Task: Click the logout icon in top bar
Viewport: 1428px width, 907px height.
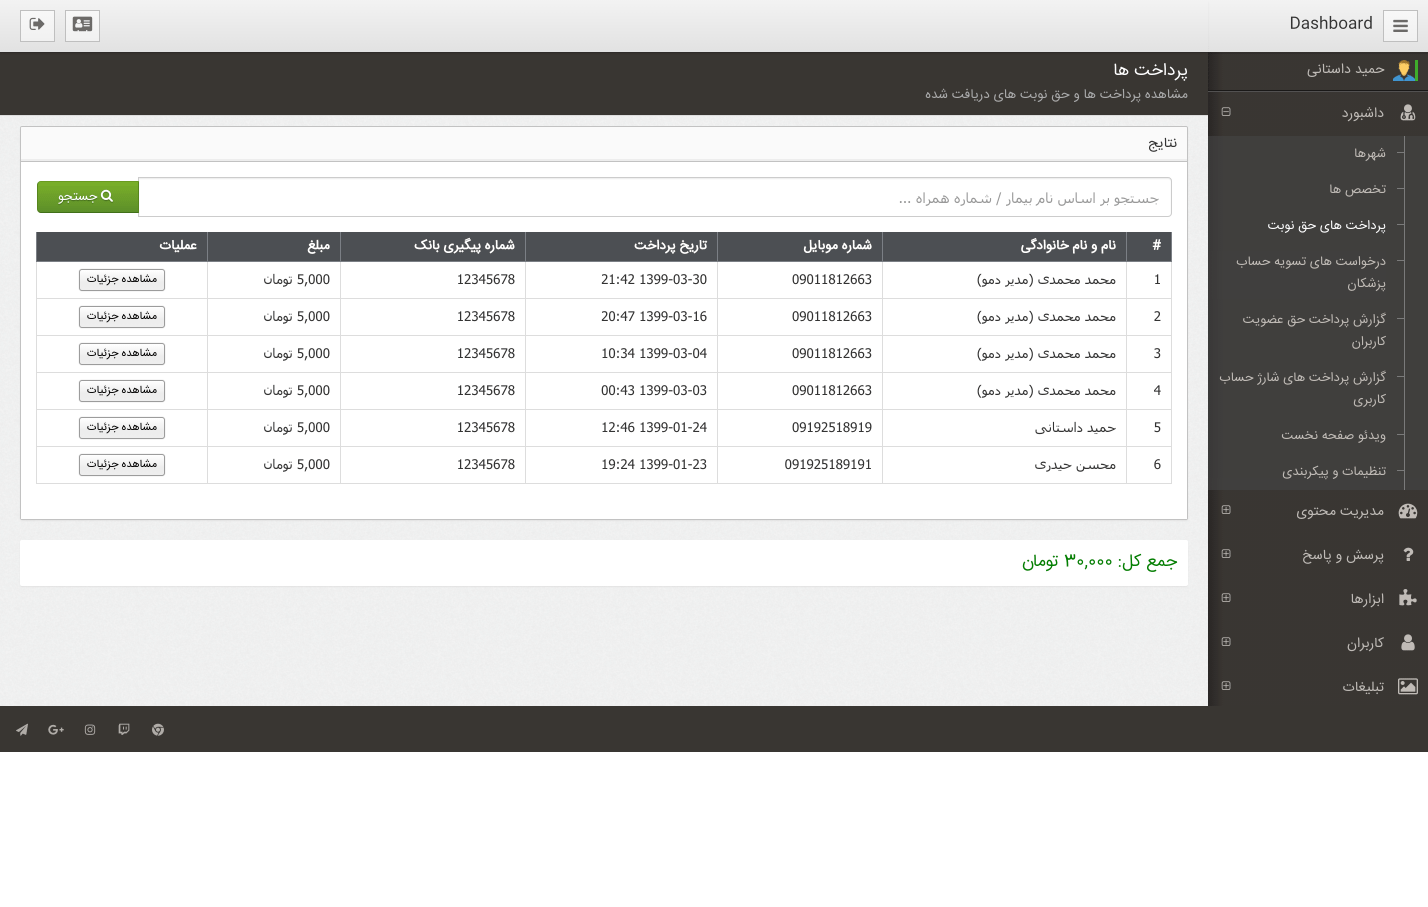Action: point(37,25)
